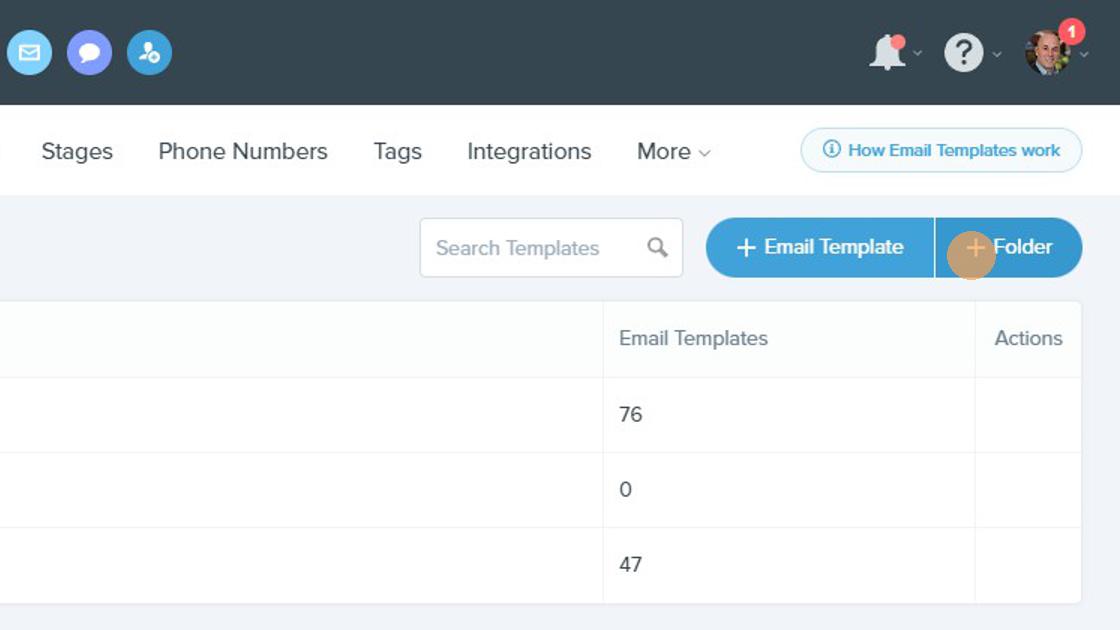Select the cell showing 47 templates
Viewport: 1120px width, 630px height.
coord(789,564)
